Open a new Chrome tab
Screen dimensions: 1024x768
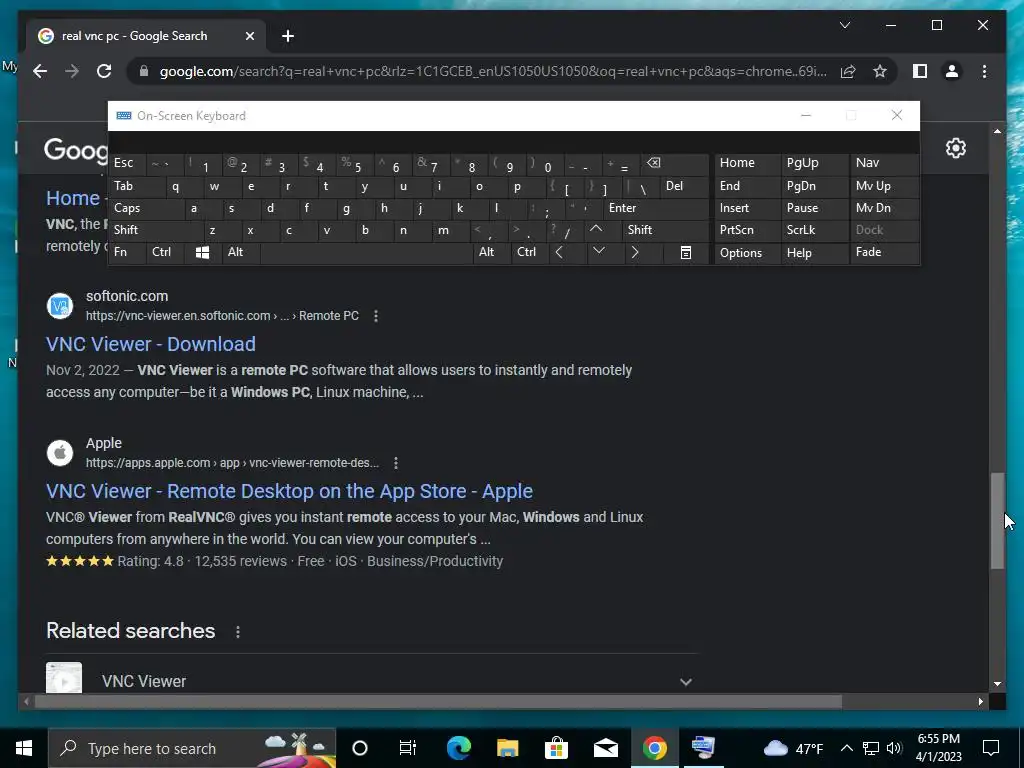[288, 36]
